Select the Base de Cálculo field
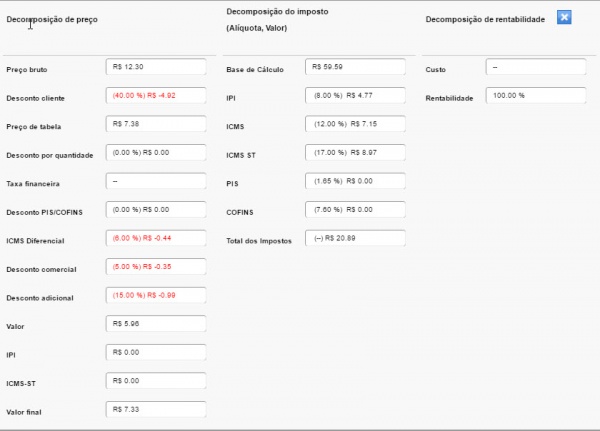This screenshot has width=600, height=431. click(355, 67)
